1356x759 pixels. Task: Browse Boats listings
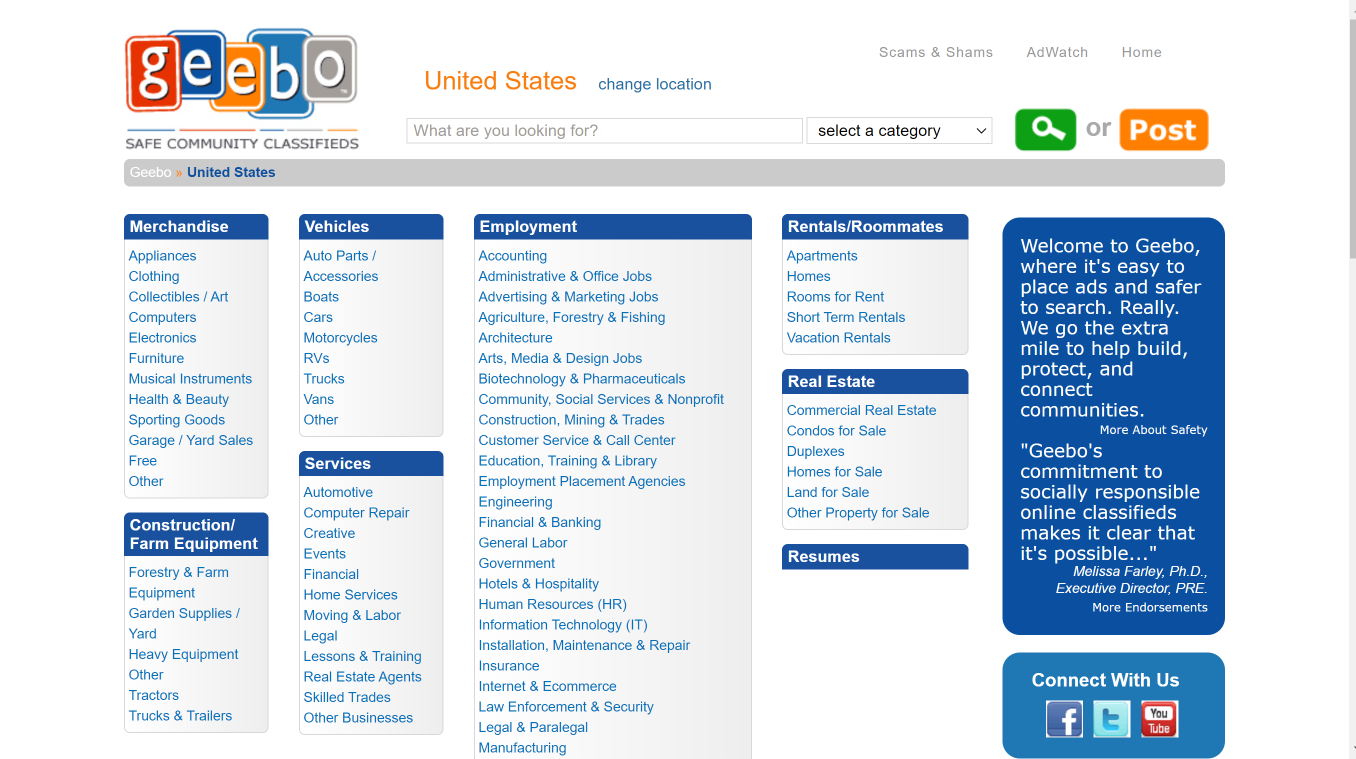pos(321,297)
